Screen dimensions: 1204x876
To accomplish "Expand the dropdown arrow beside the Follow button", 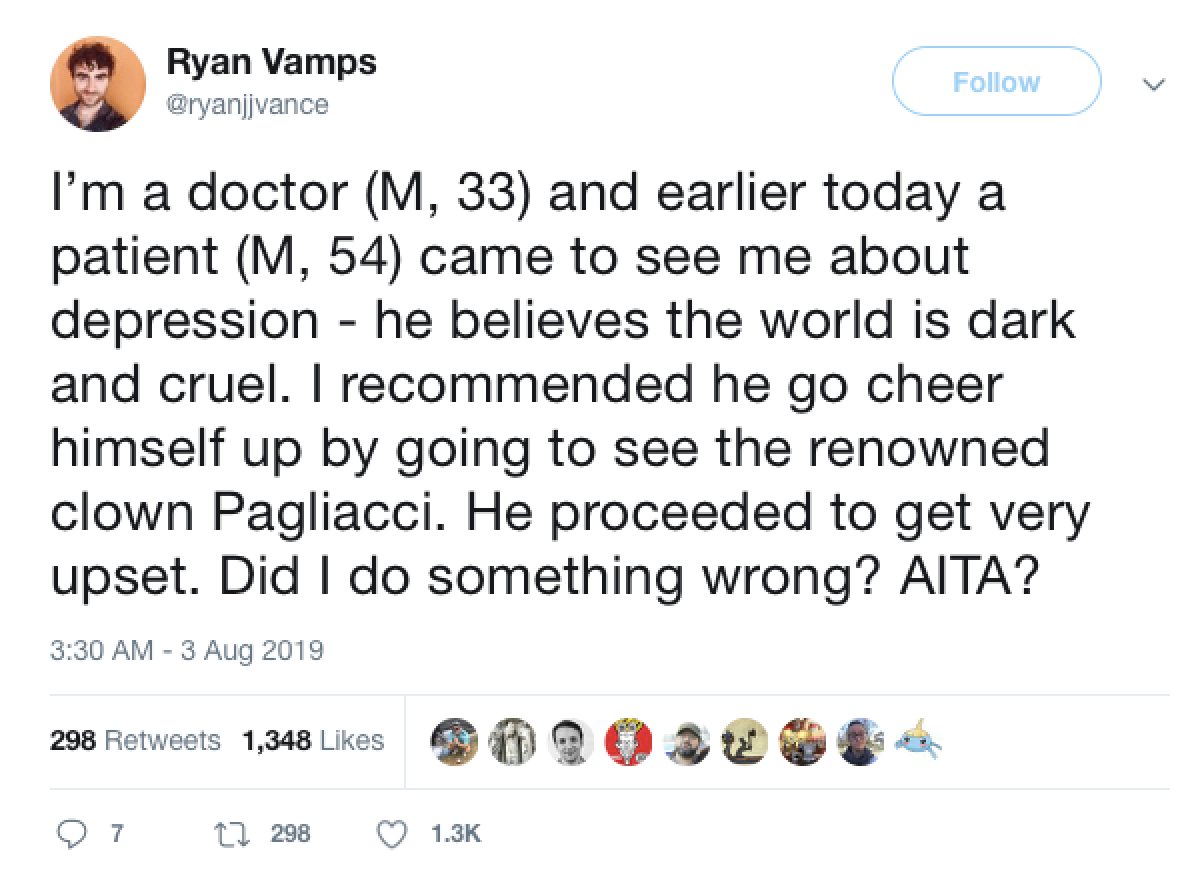I will (1155, 84).
